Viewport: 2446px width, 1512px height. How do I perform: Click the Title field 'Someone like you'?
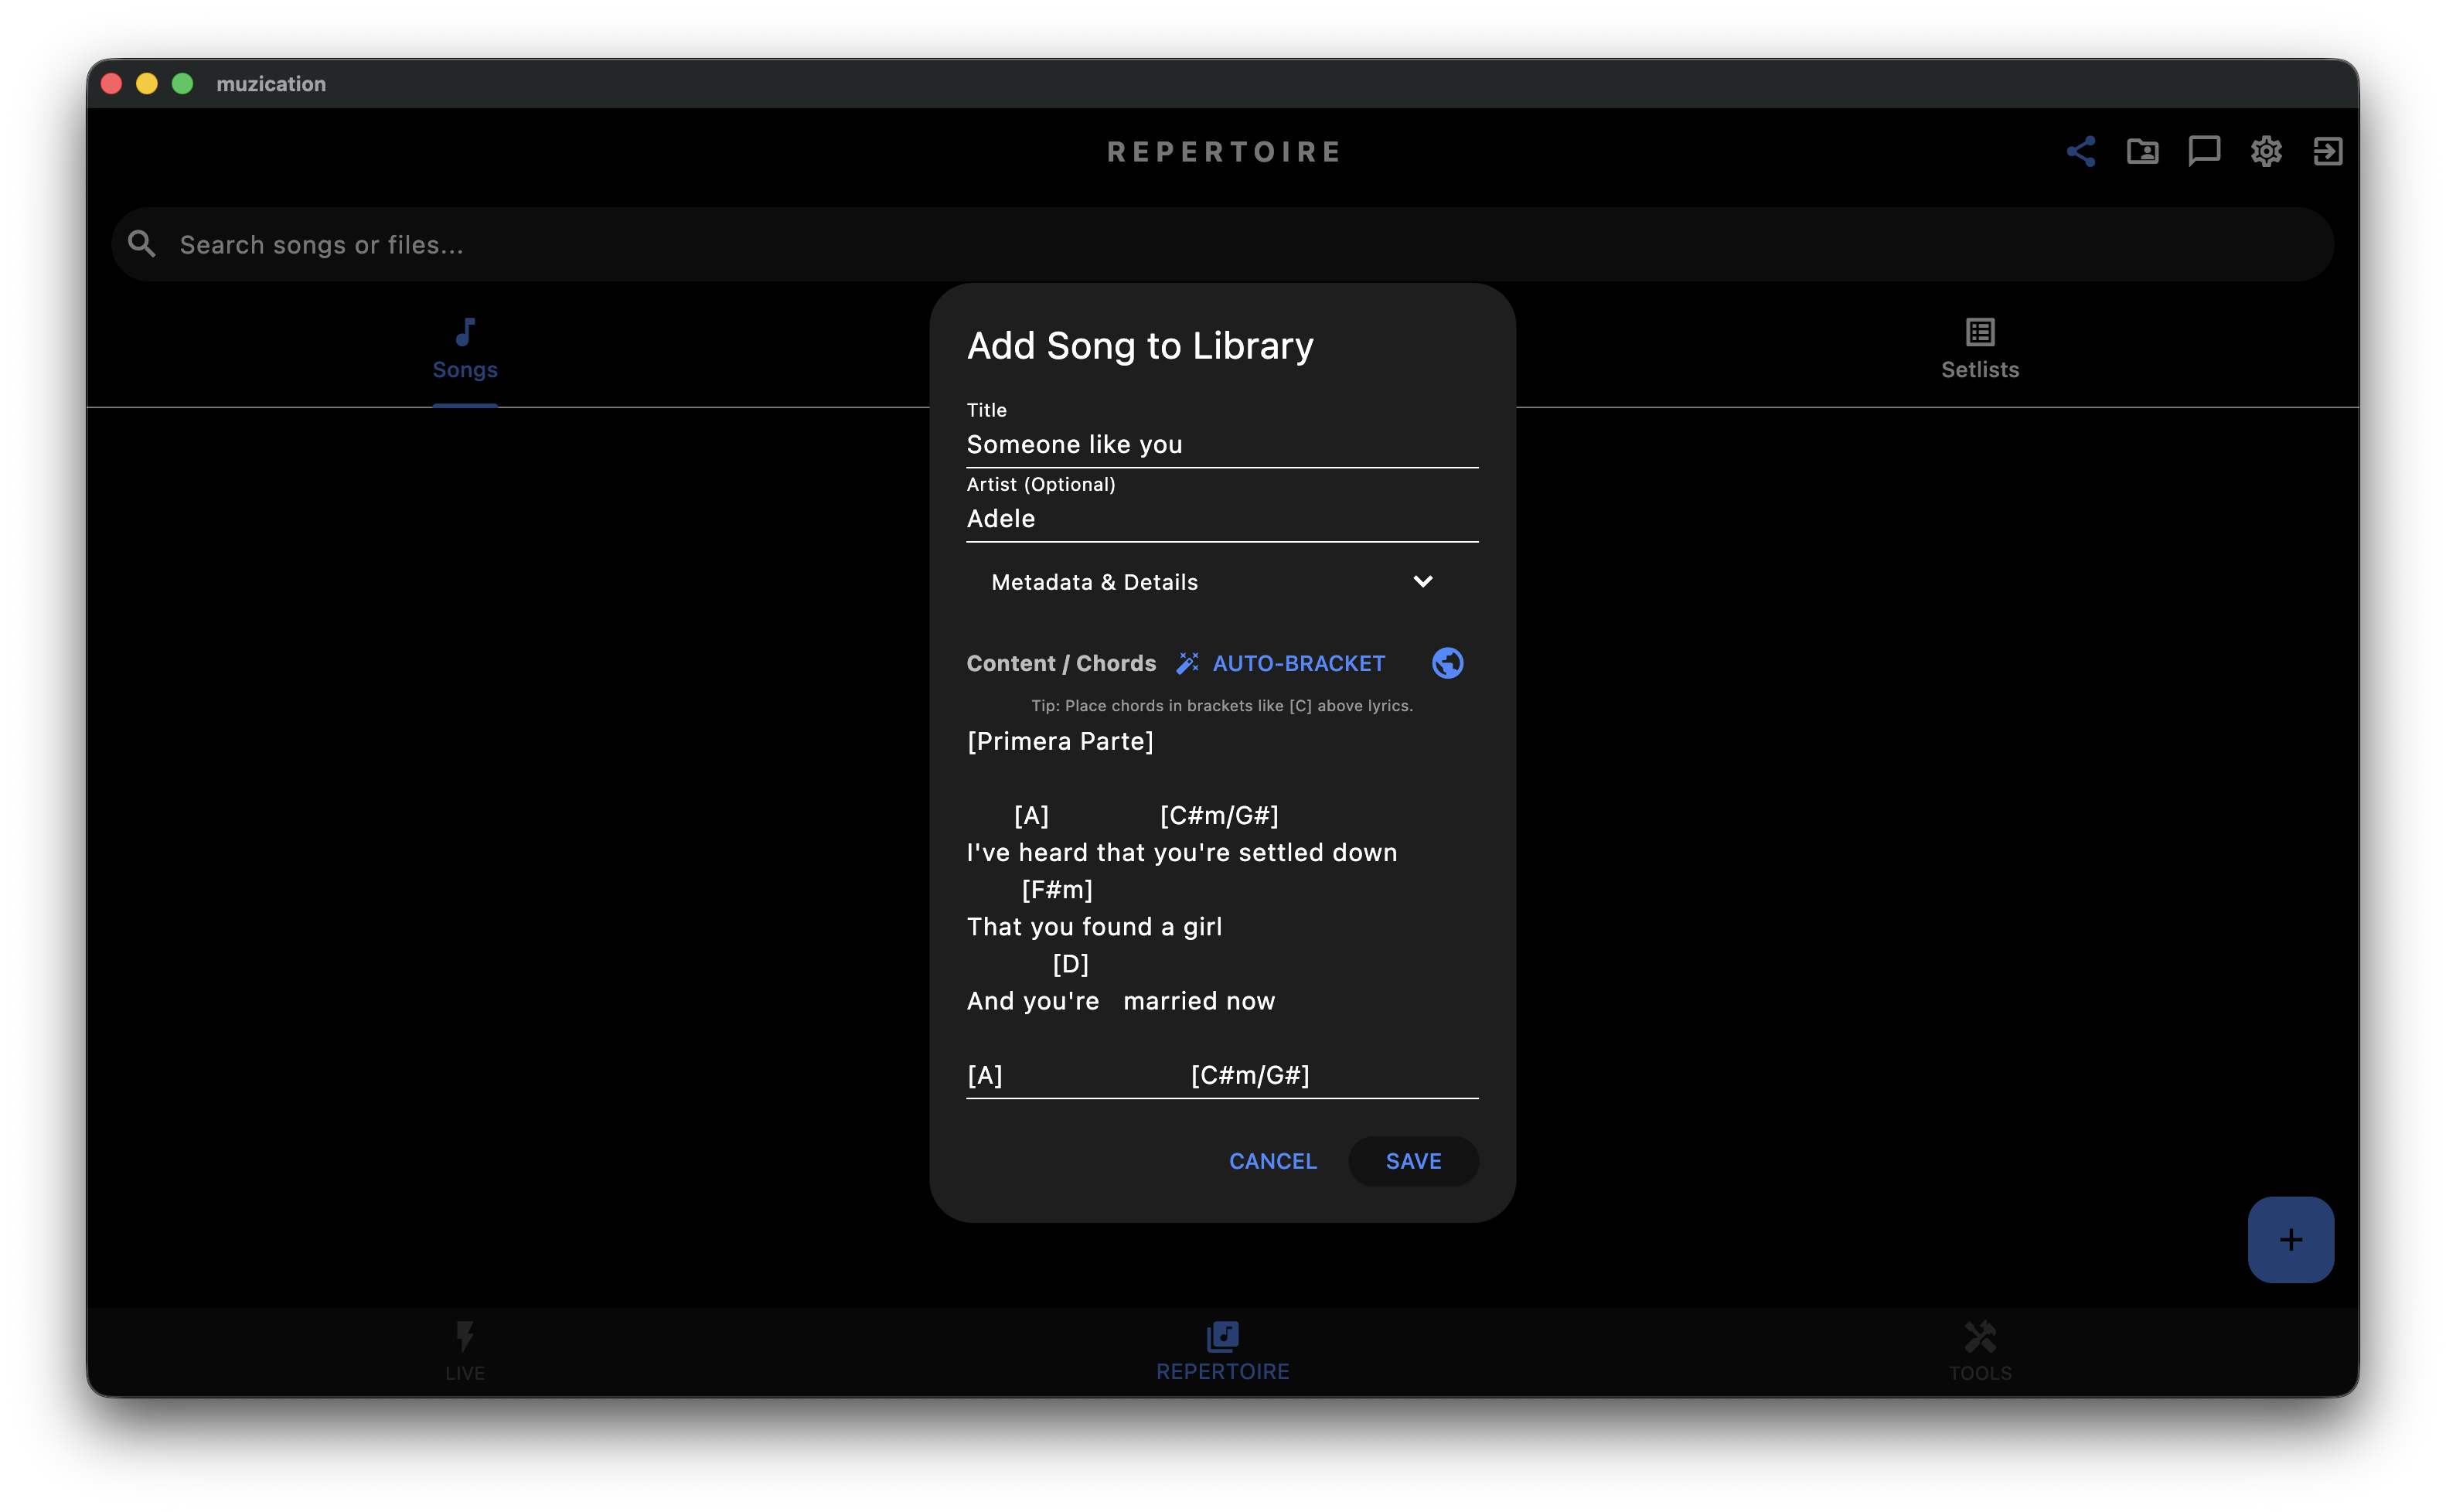1222,444
